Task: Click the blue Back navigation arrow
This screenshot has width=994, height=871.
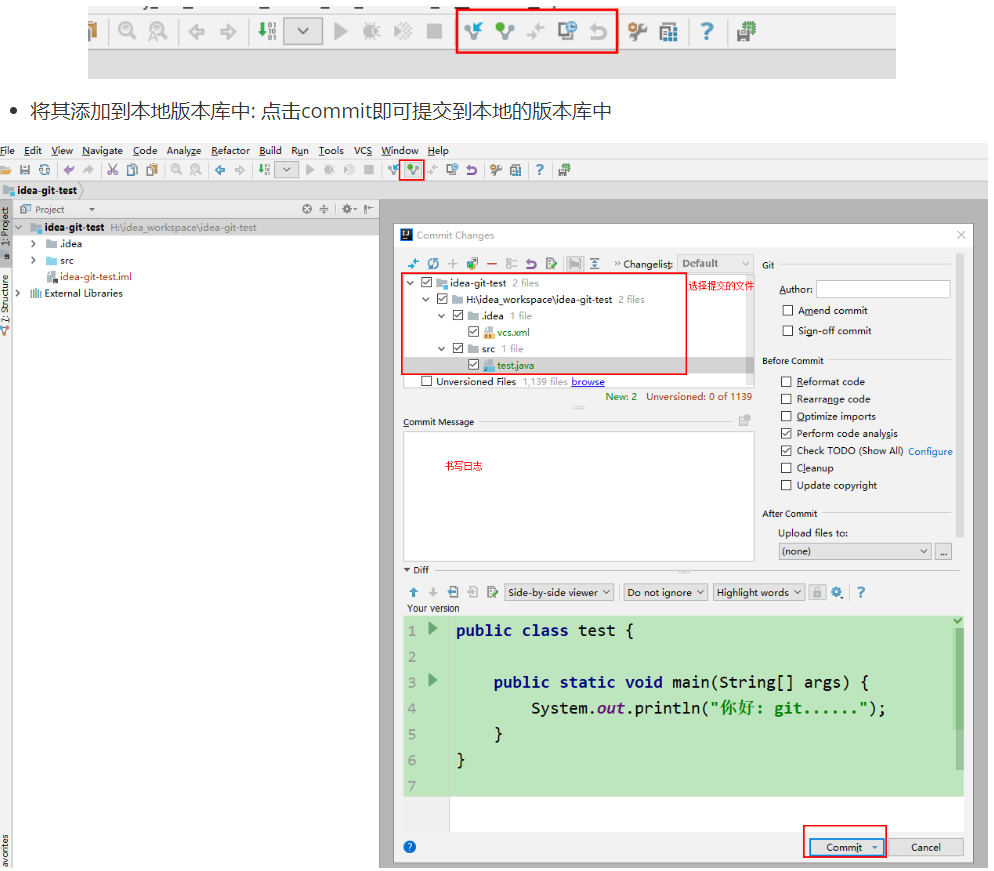Action: pos(220,170)
